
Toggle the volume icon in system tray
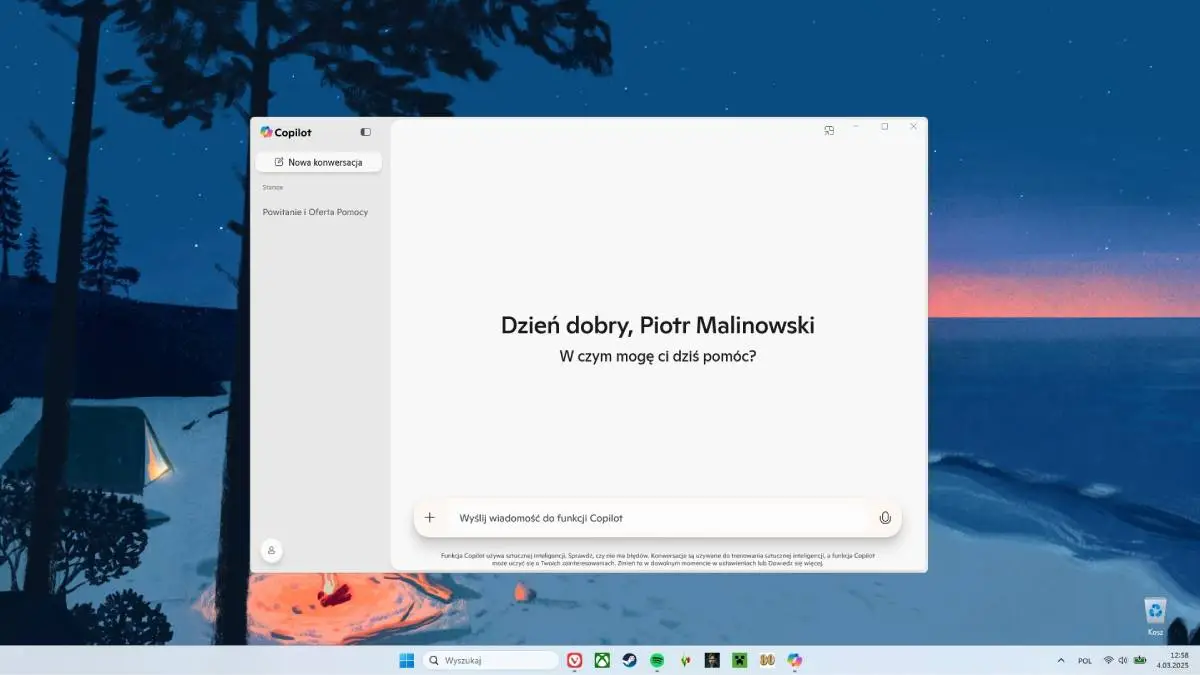click(x=1122, y=660)
